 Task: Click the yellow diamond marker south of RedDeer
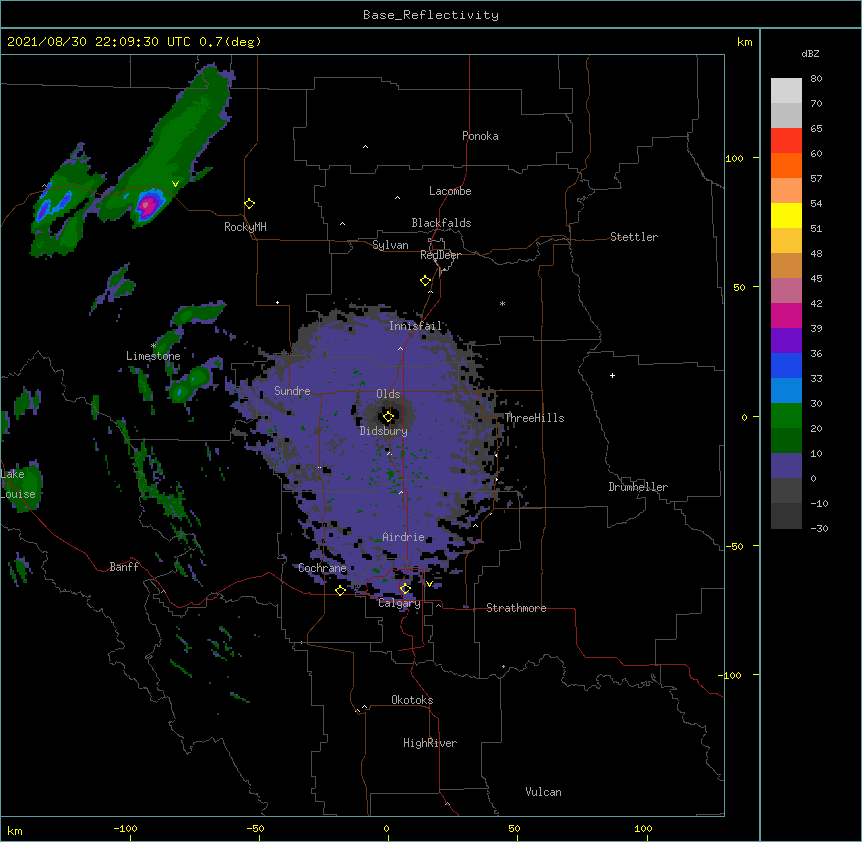click(425, 281)
